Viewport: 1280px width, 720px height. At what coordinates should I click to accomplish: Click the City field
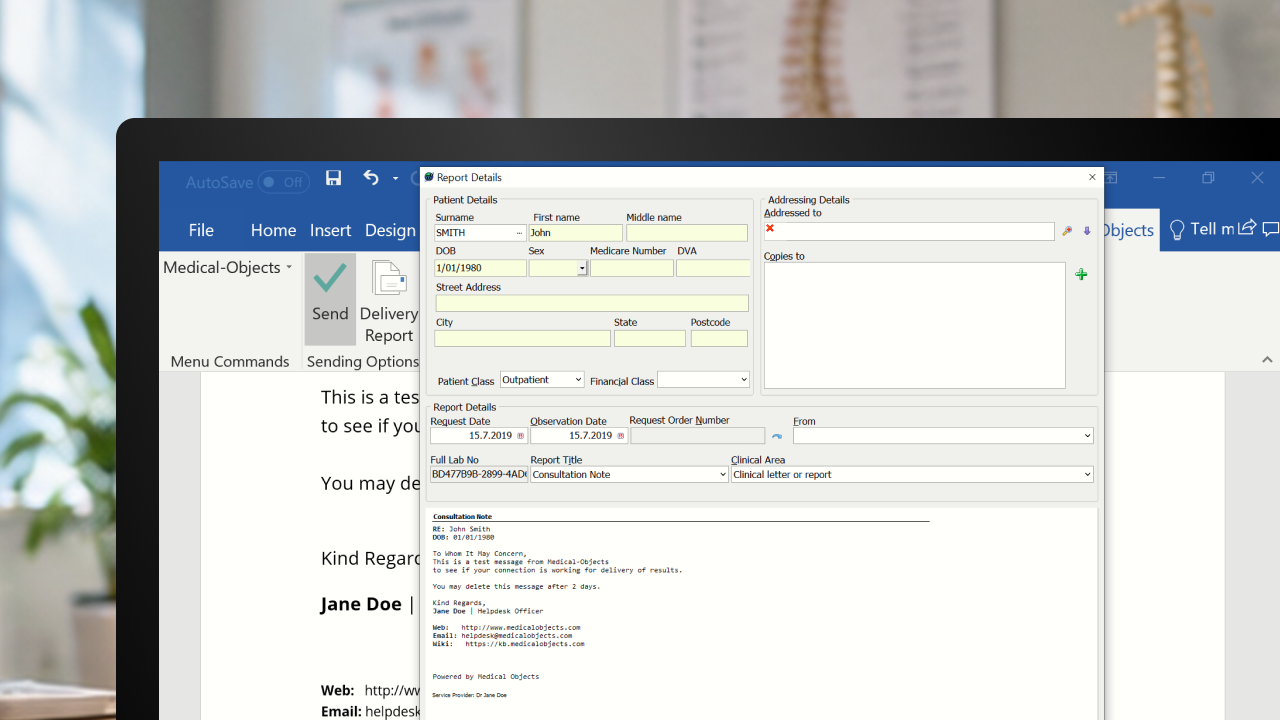[522, 339]
